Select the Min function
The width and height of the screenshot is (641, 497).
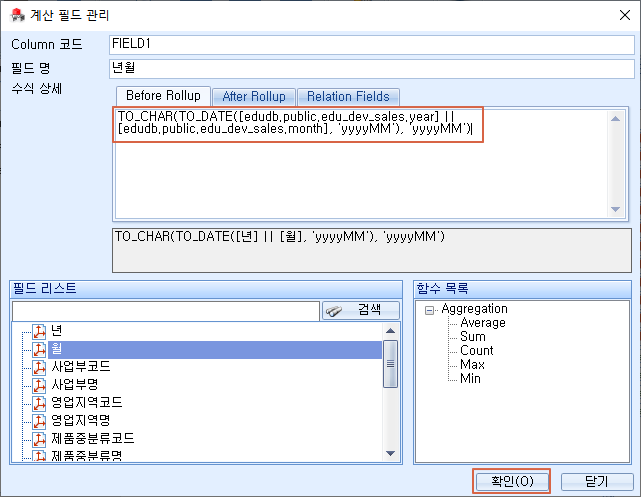click(470, 378)
